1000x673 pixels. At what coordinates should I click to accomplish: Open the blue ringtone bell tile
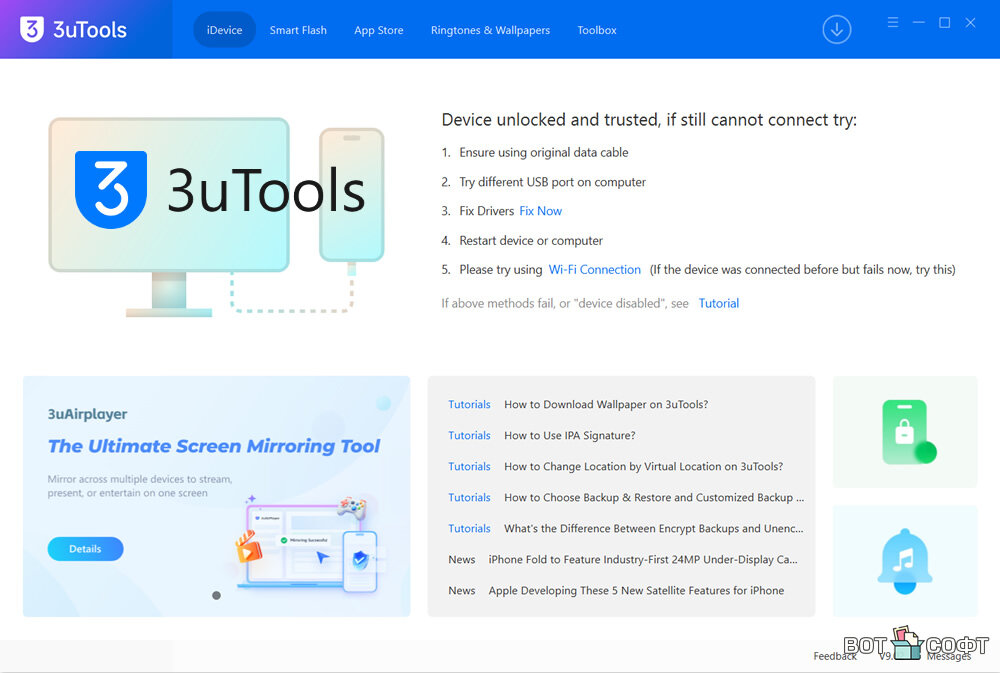coord(905,560)
